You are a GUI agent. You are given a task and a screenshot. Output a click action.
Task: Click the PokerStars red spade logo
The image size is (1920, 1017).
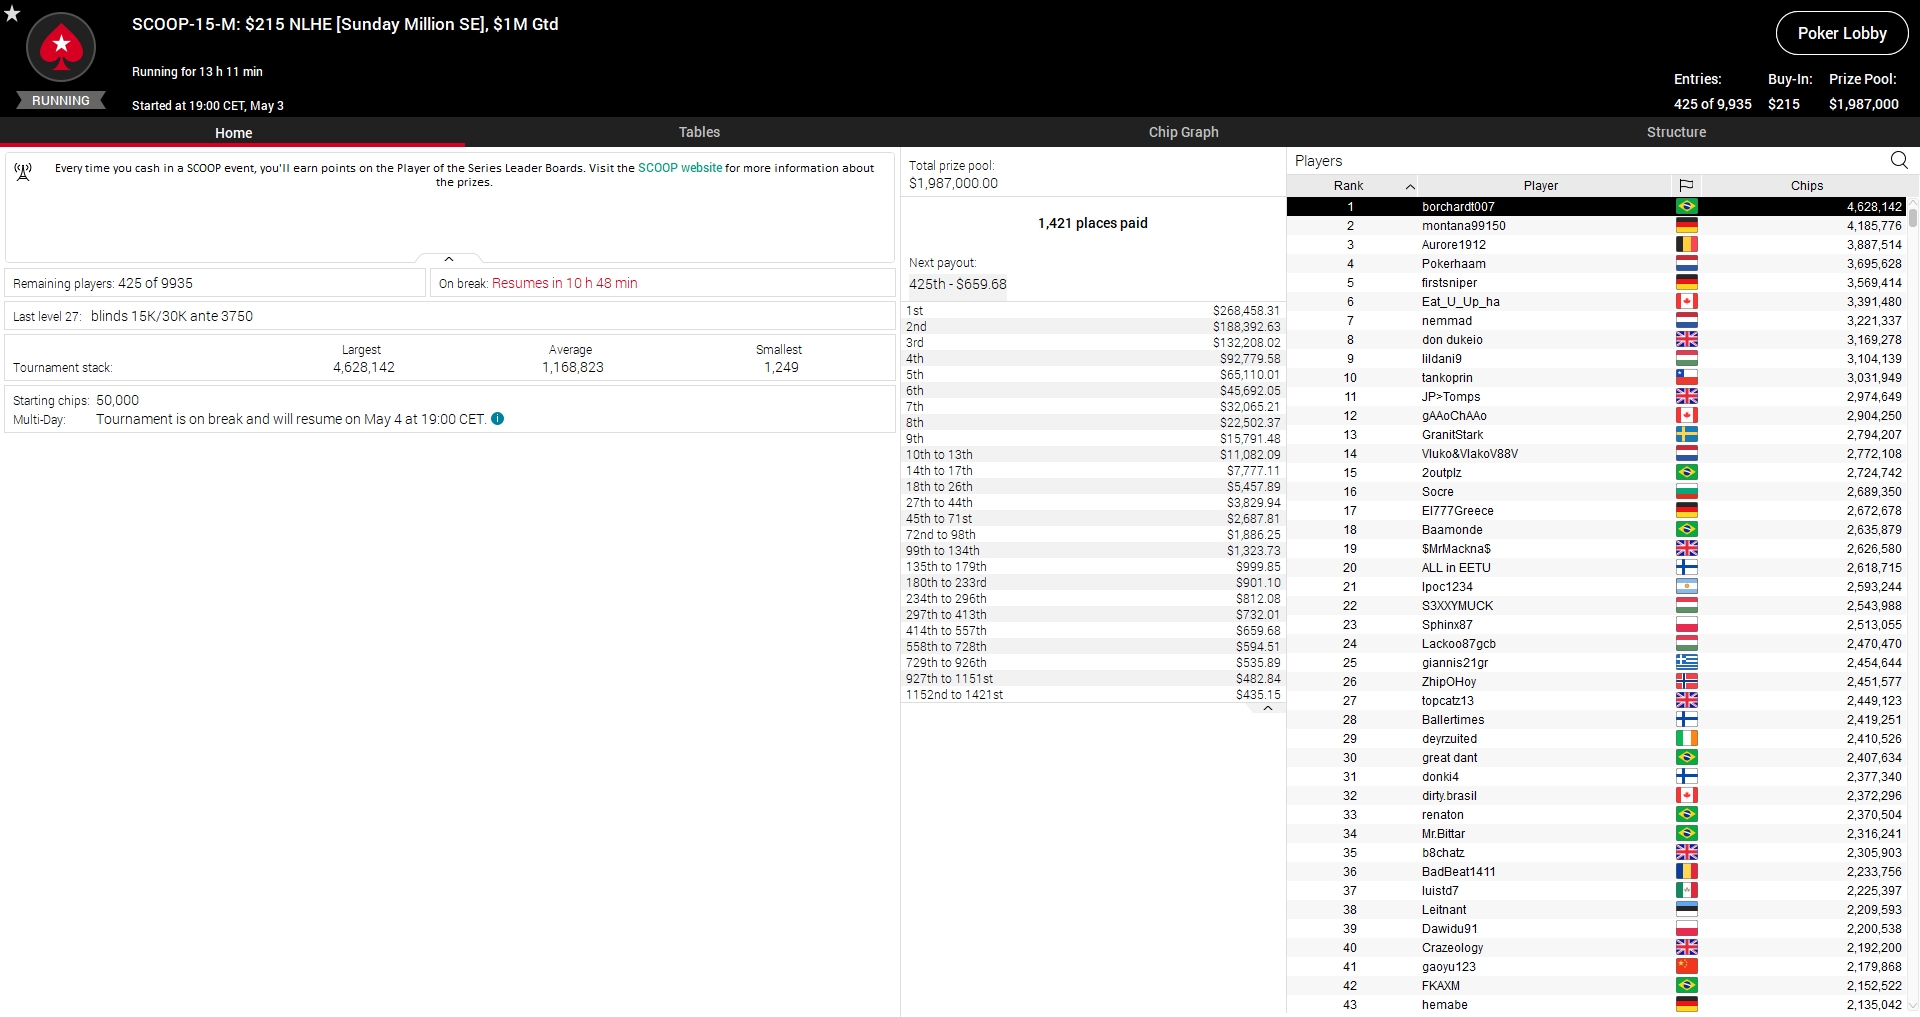pos(61,47)
